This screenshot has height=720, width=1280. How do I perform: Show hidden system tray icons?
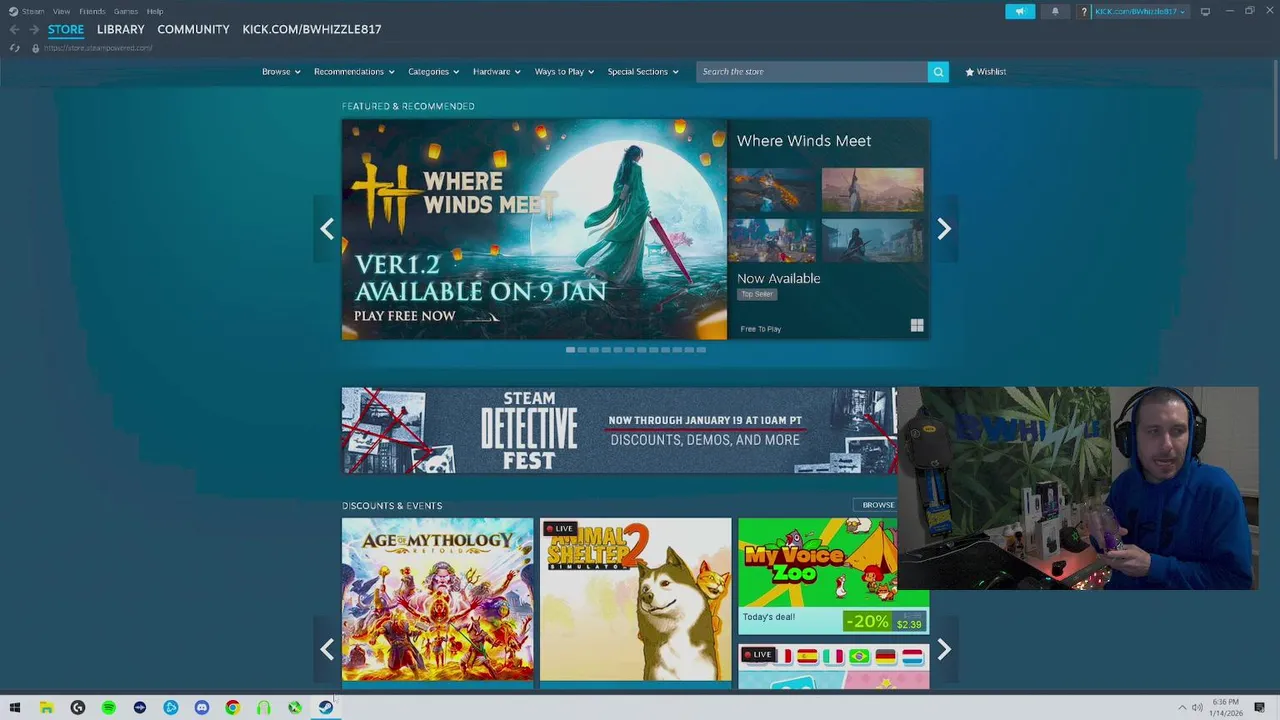[x=1182, y=708]
